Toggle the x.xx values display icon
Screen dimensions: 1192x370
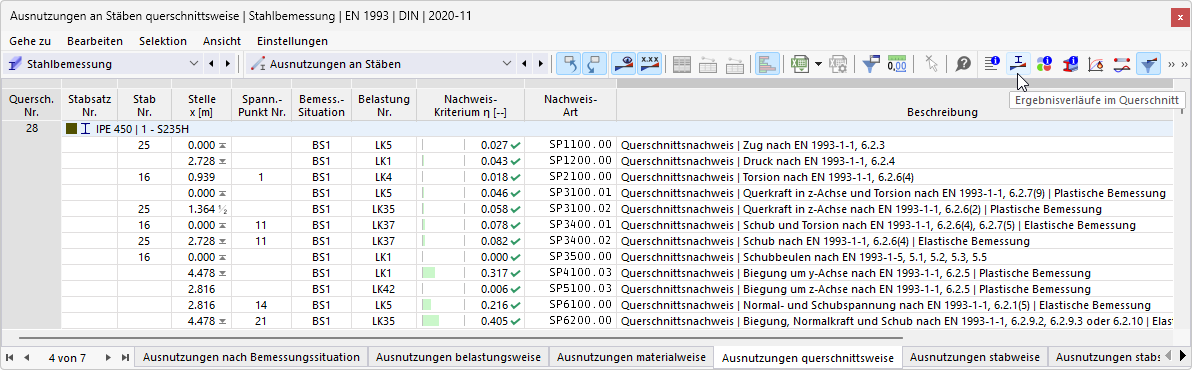[650, 64]
